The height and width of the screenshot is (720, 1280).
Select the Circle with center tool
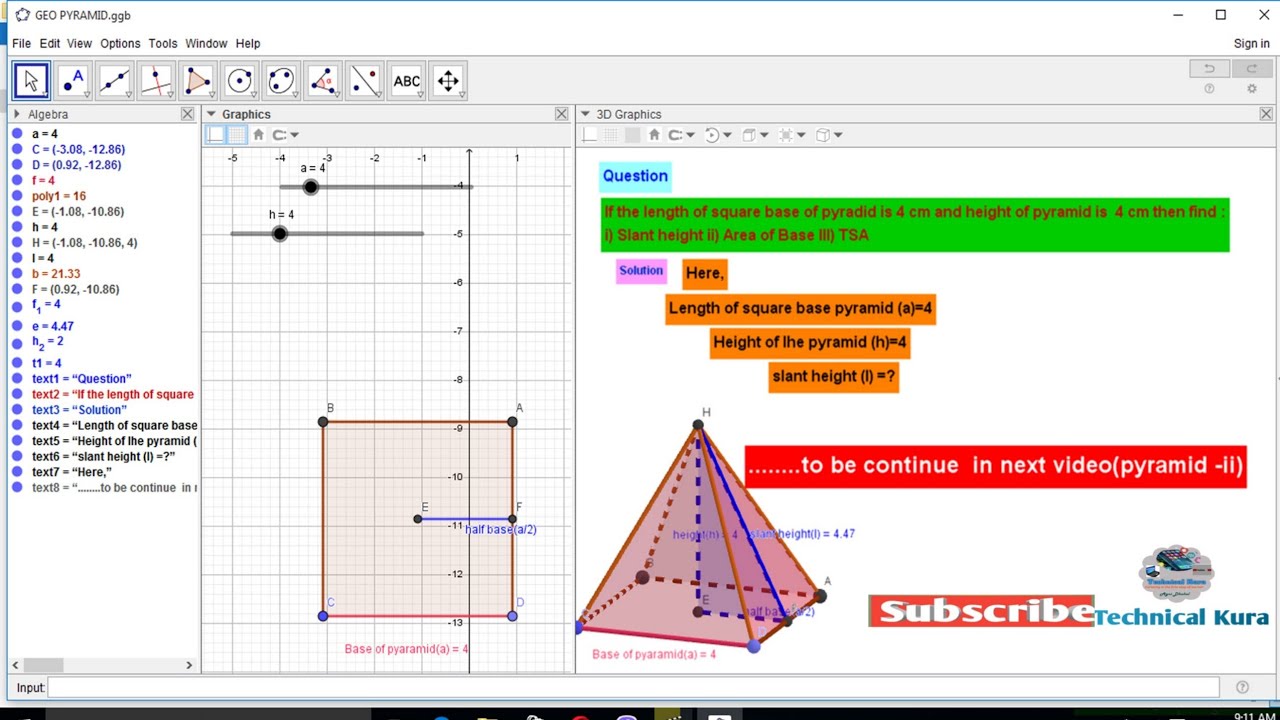pyautogui.click(x=240, y=81)
